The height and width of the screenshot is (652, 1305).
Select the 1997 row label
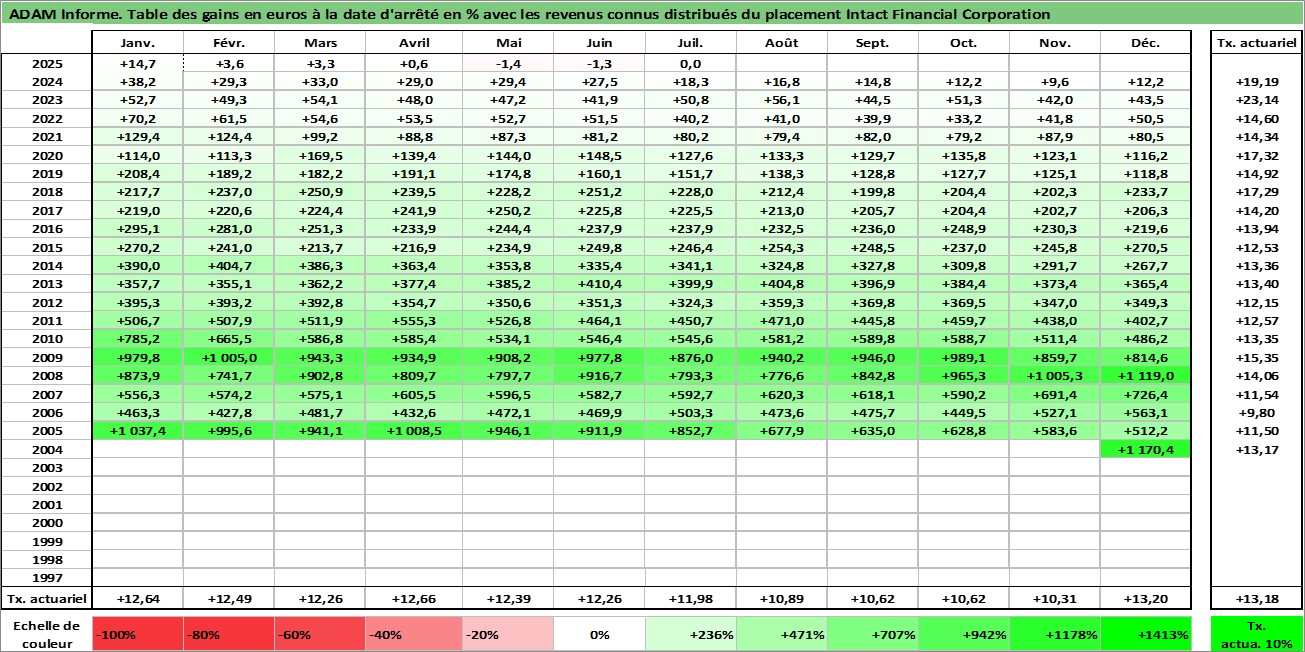point(46,577)
